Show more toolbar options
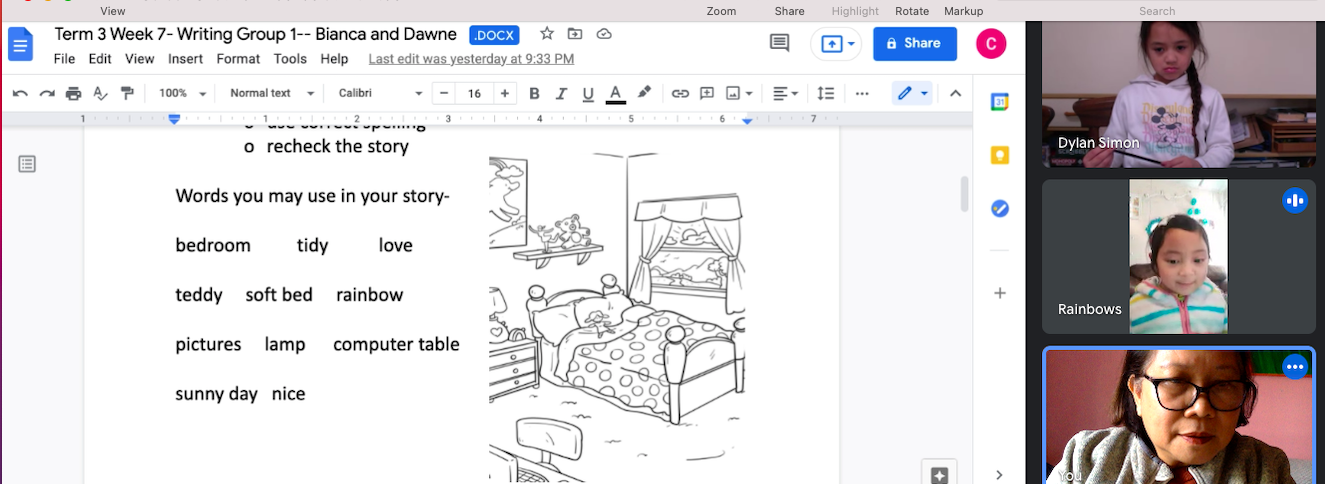This screenshot has width=1325, height=484. [x=862, y=93]
